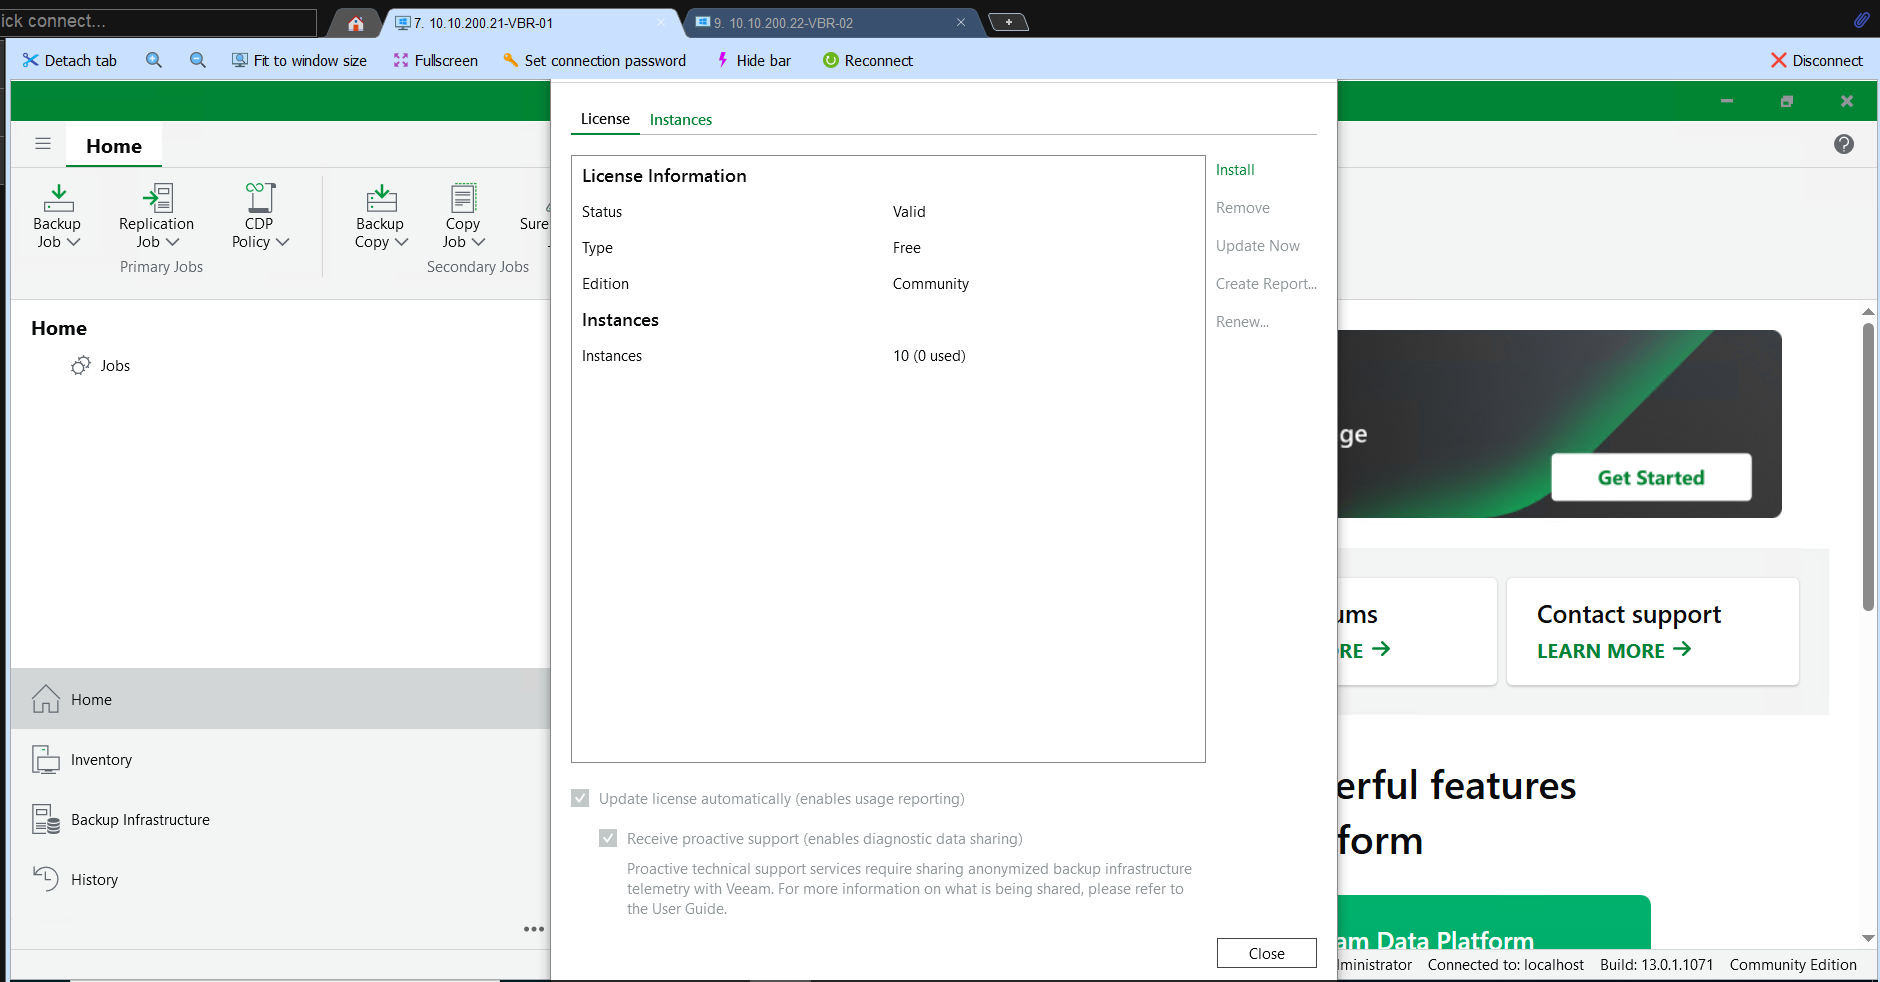Click the Build: 13.0.1.1071 status text
The height and width of the screenshot is (982, 1880).
(x=1656, y=965)
